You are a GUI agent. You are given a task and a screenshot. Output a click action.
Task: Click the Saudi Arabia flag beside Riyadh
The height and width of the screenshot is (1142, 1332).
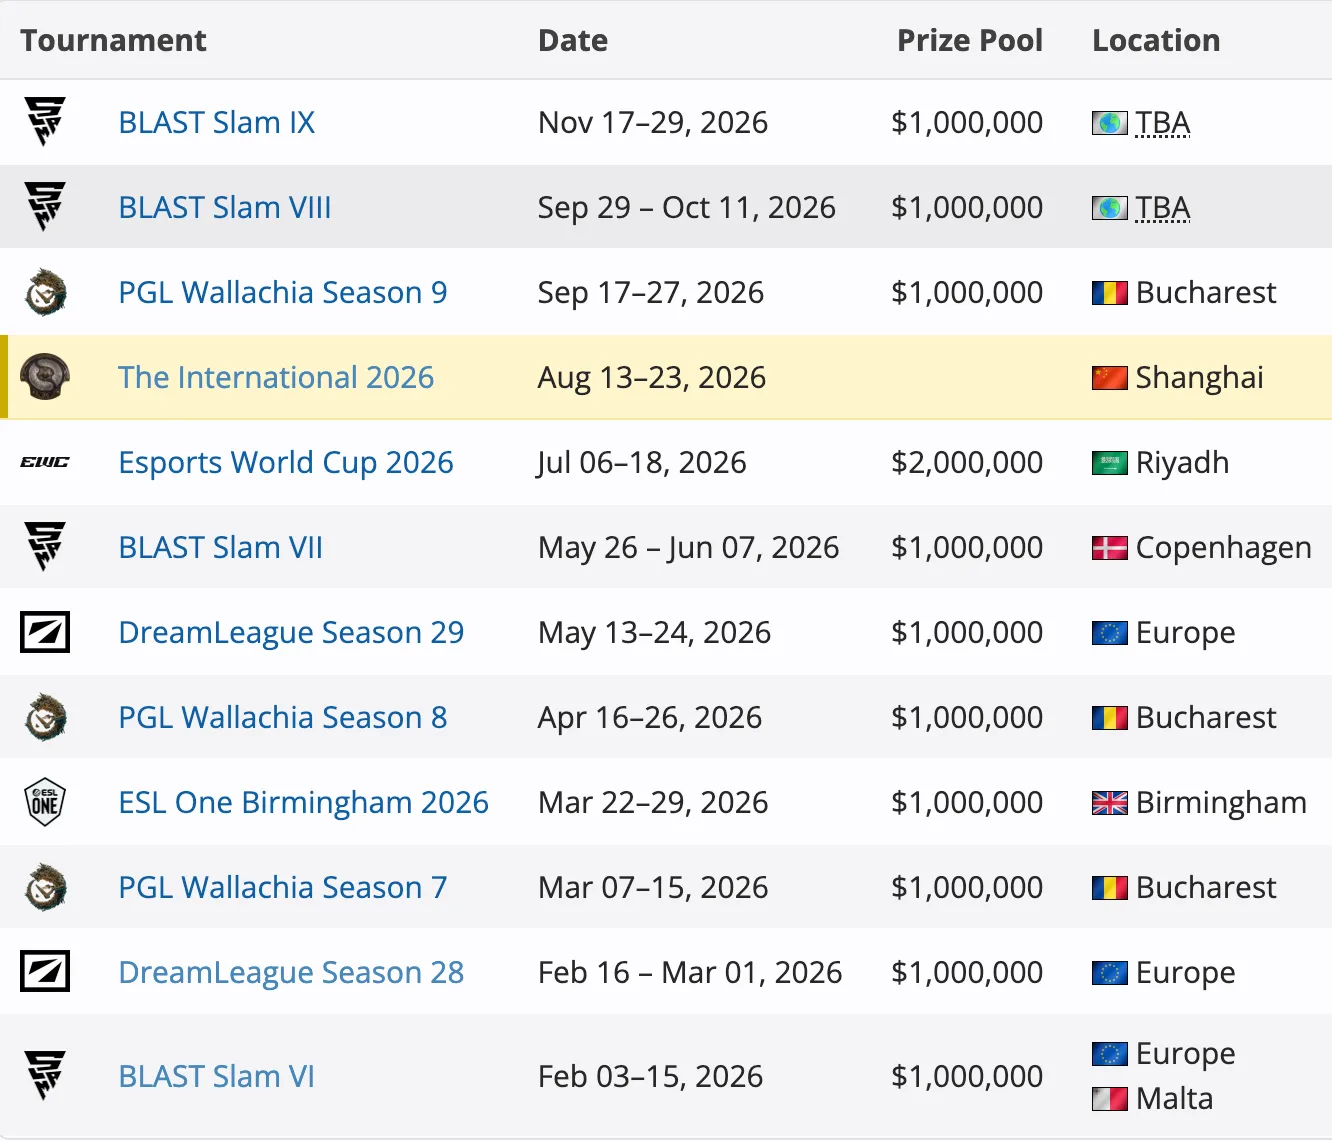(x=1109, y=463)
